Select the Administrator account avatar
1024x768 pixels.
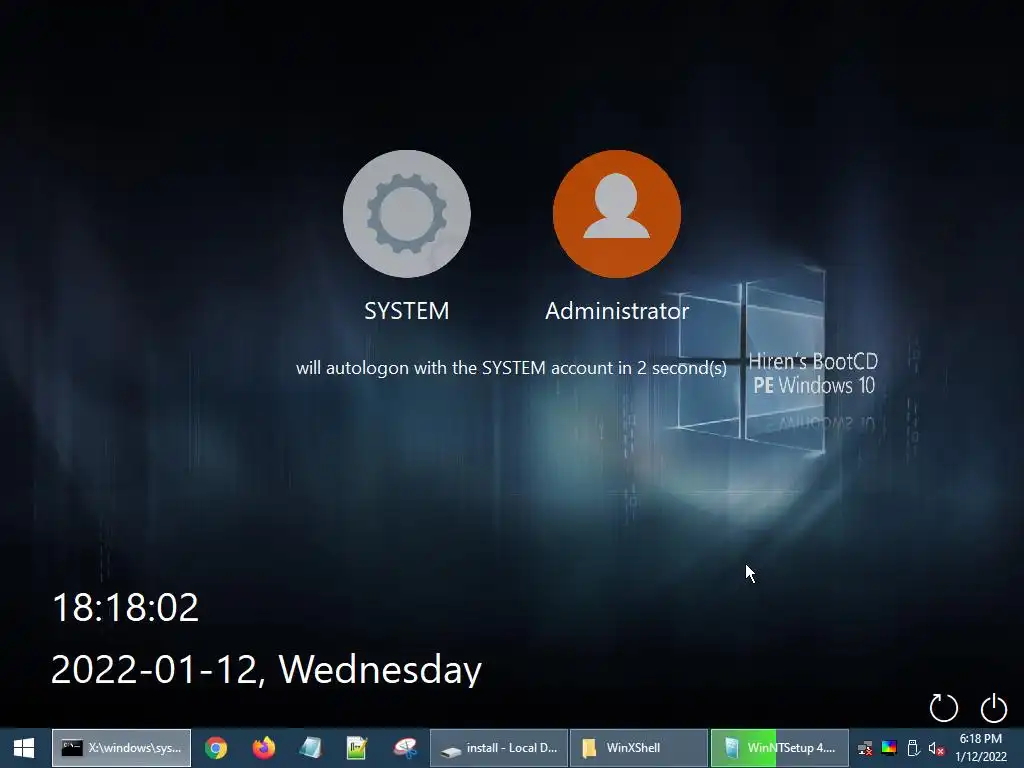pyautogui.click(x=616, y=214)
